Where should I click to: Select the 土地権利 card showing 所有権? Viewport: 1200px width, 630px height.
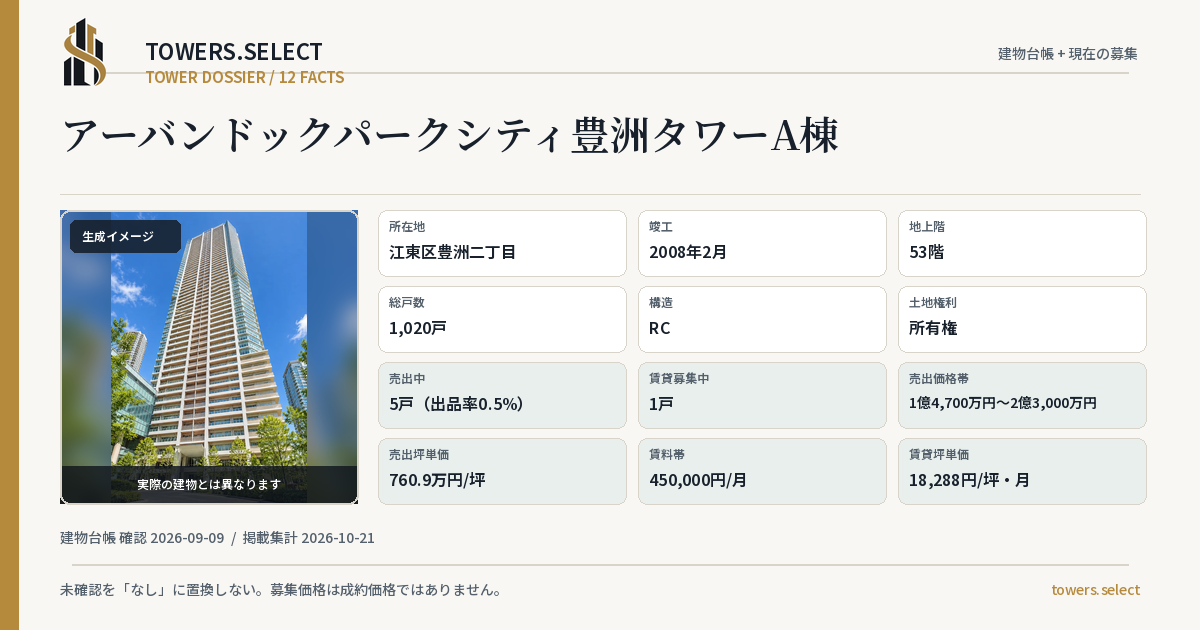(x=1022, y=319)
